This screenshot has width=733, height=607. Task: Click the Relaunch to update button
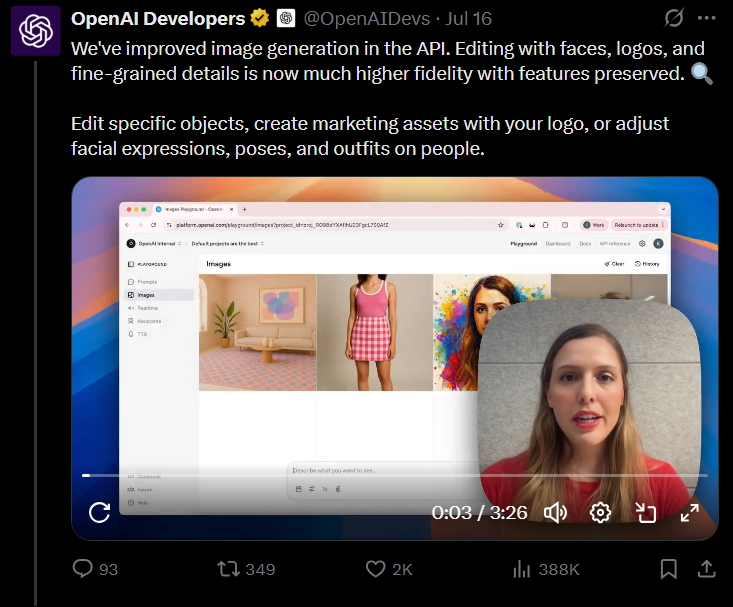638,225
